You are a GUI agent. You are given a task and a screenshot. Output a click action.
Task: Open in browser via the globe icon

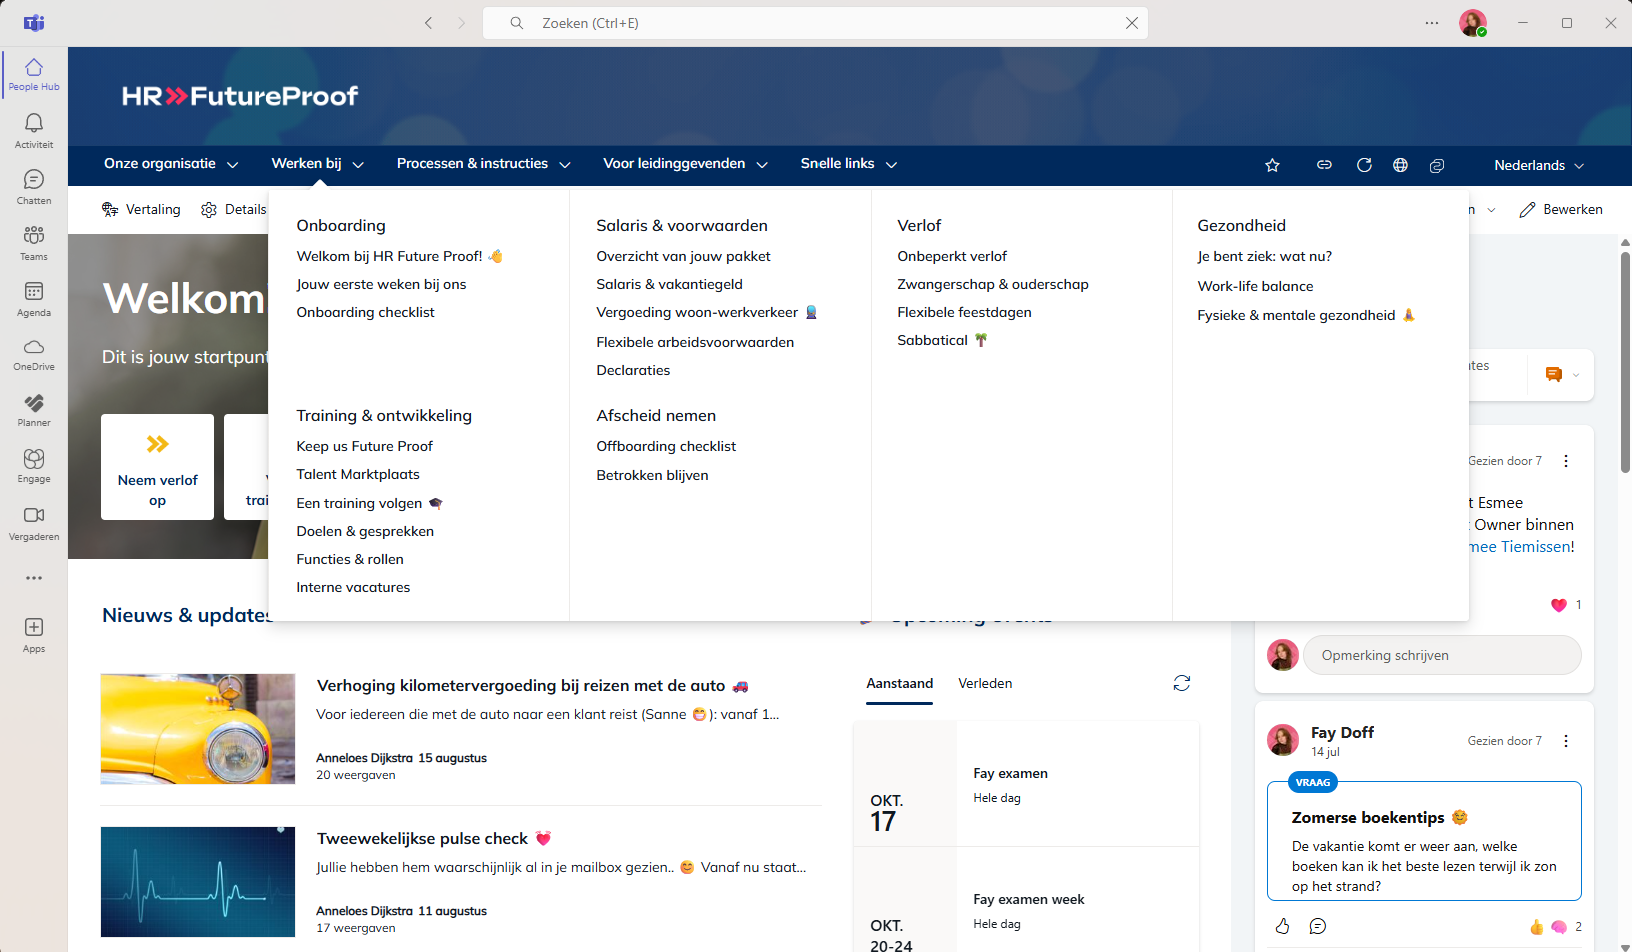1400,165
